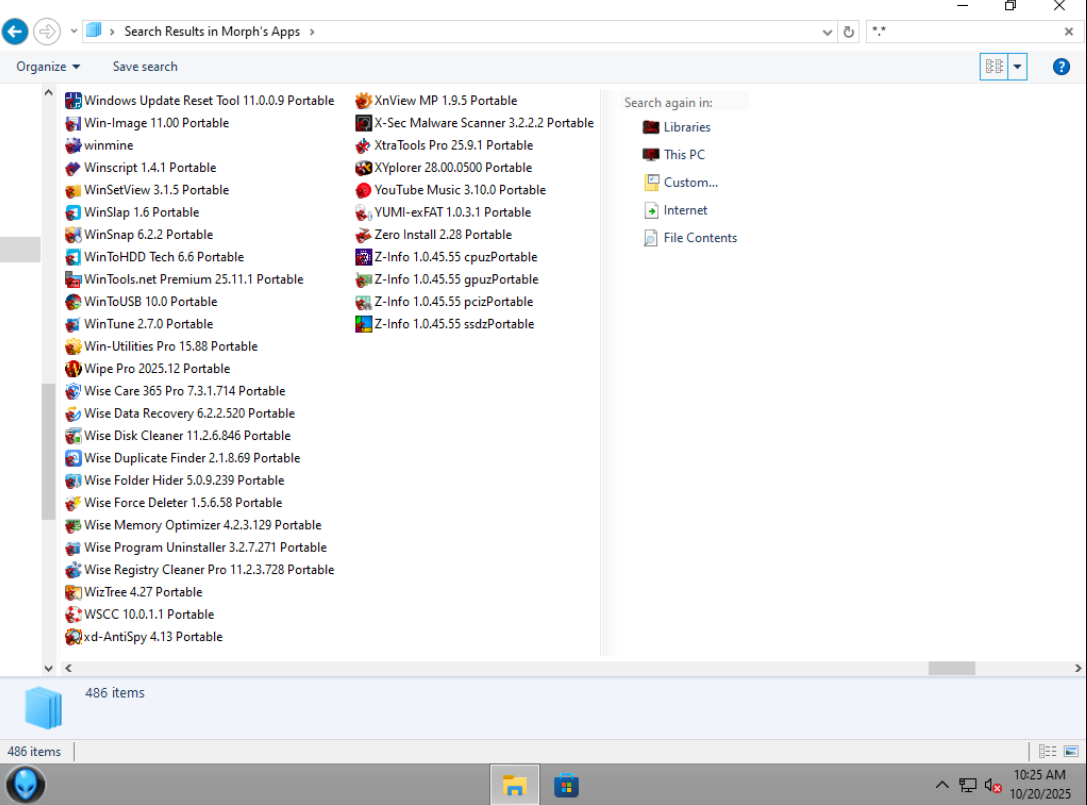The height and width of the screenshot is (805, 1087).
Task: Select the Wise Registry Cleaner Pro icon
Action: click(73, 570)
